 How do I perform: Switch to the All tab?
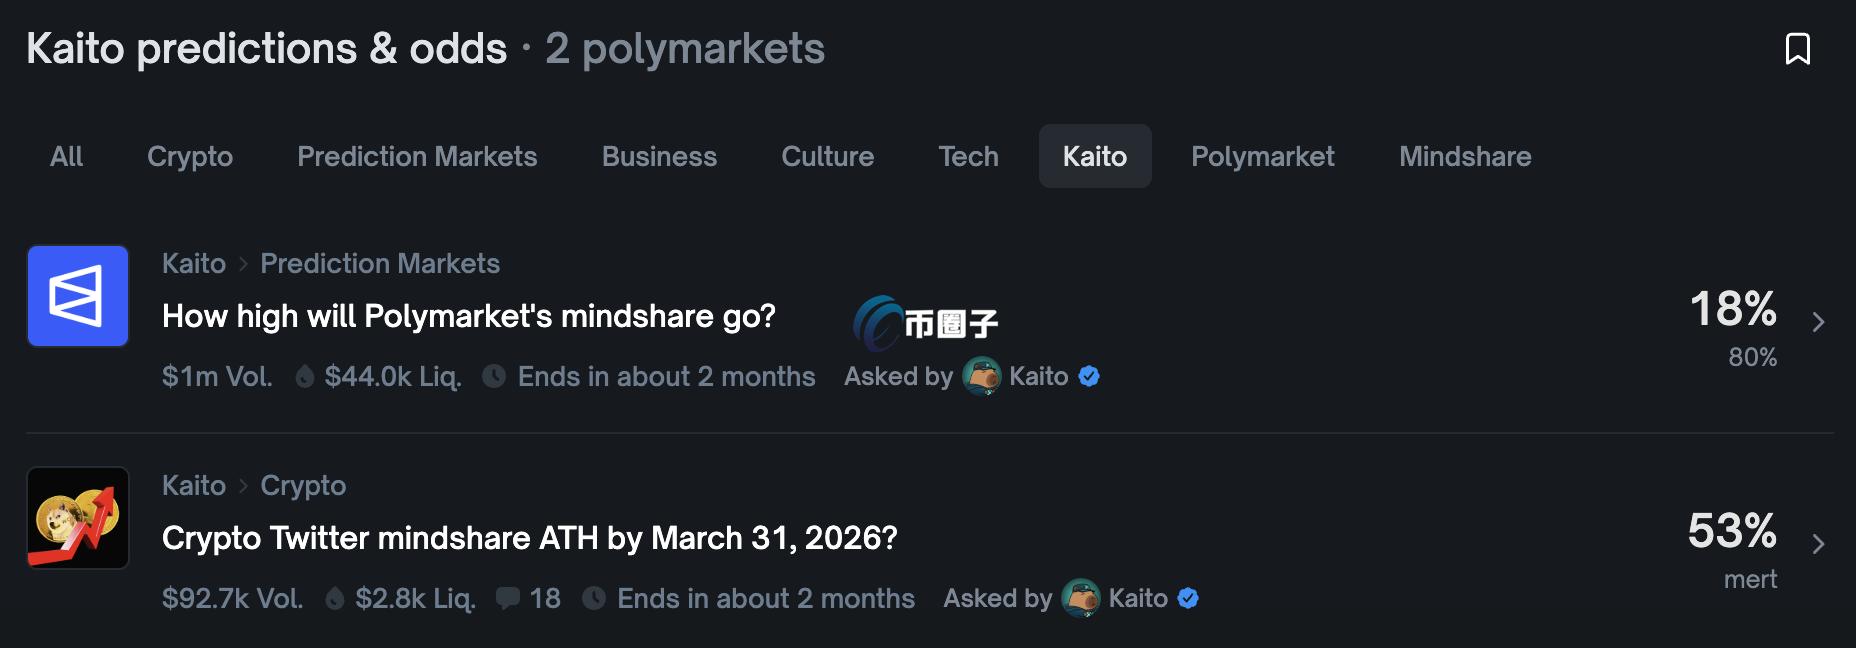67,156
